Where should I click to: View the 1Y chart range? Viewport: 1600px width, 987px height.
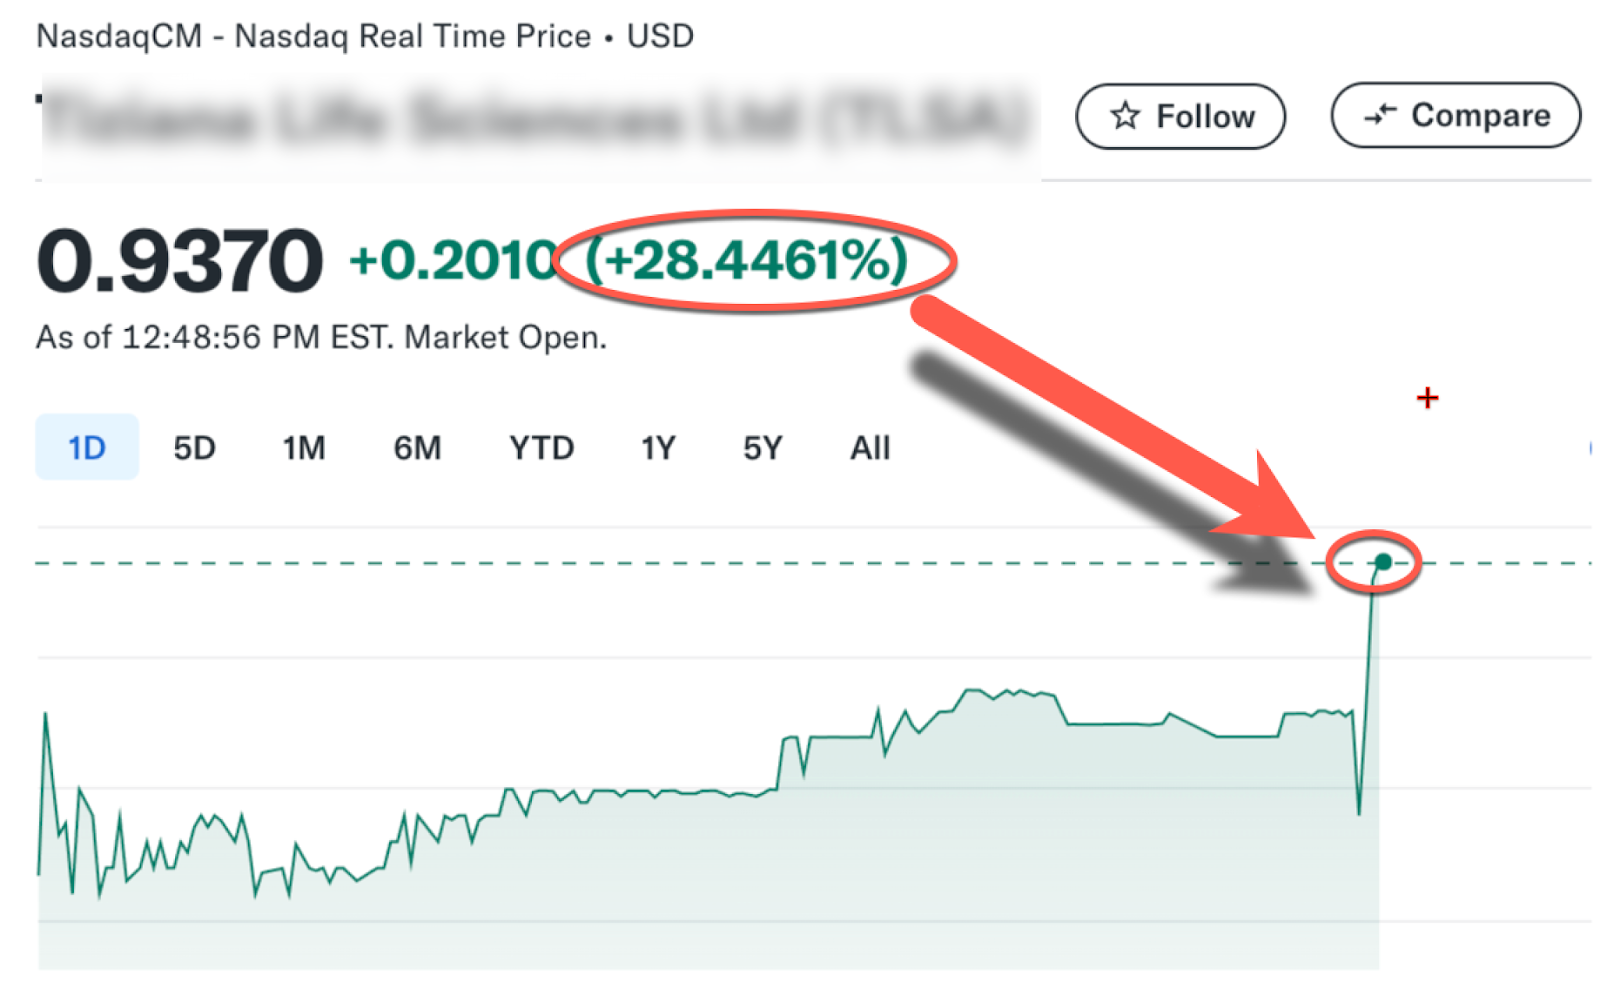658,447
